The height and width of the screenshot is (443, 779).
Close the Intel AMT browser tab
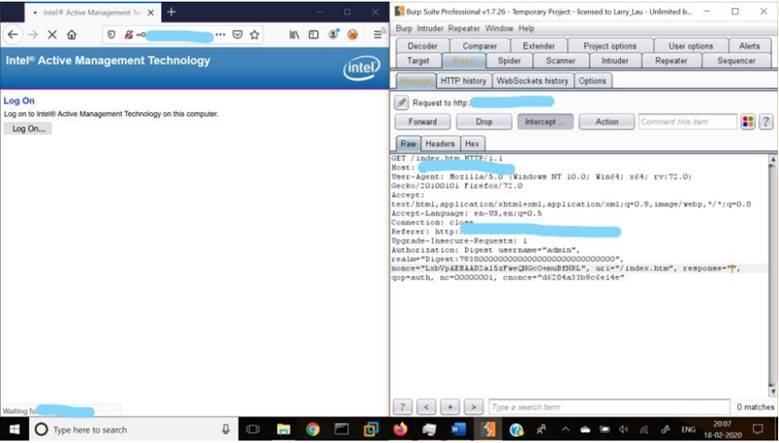(151, 12)
